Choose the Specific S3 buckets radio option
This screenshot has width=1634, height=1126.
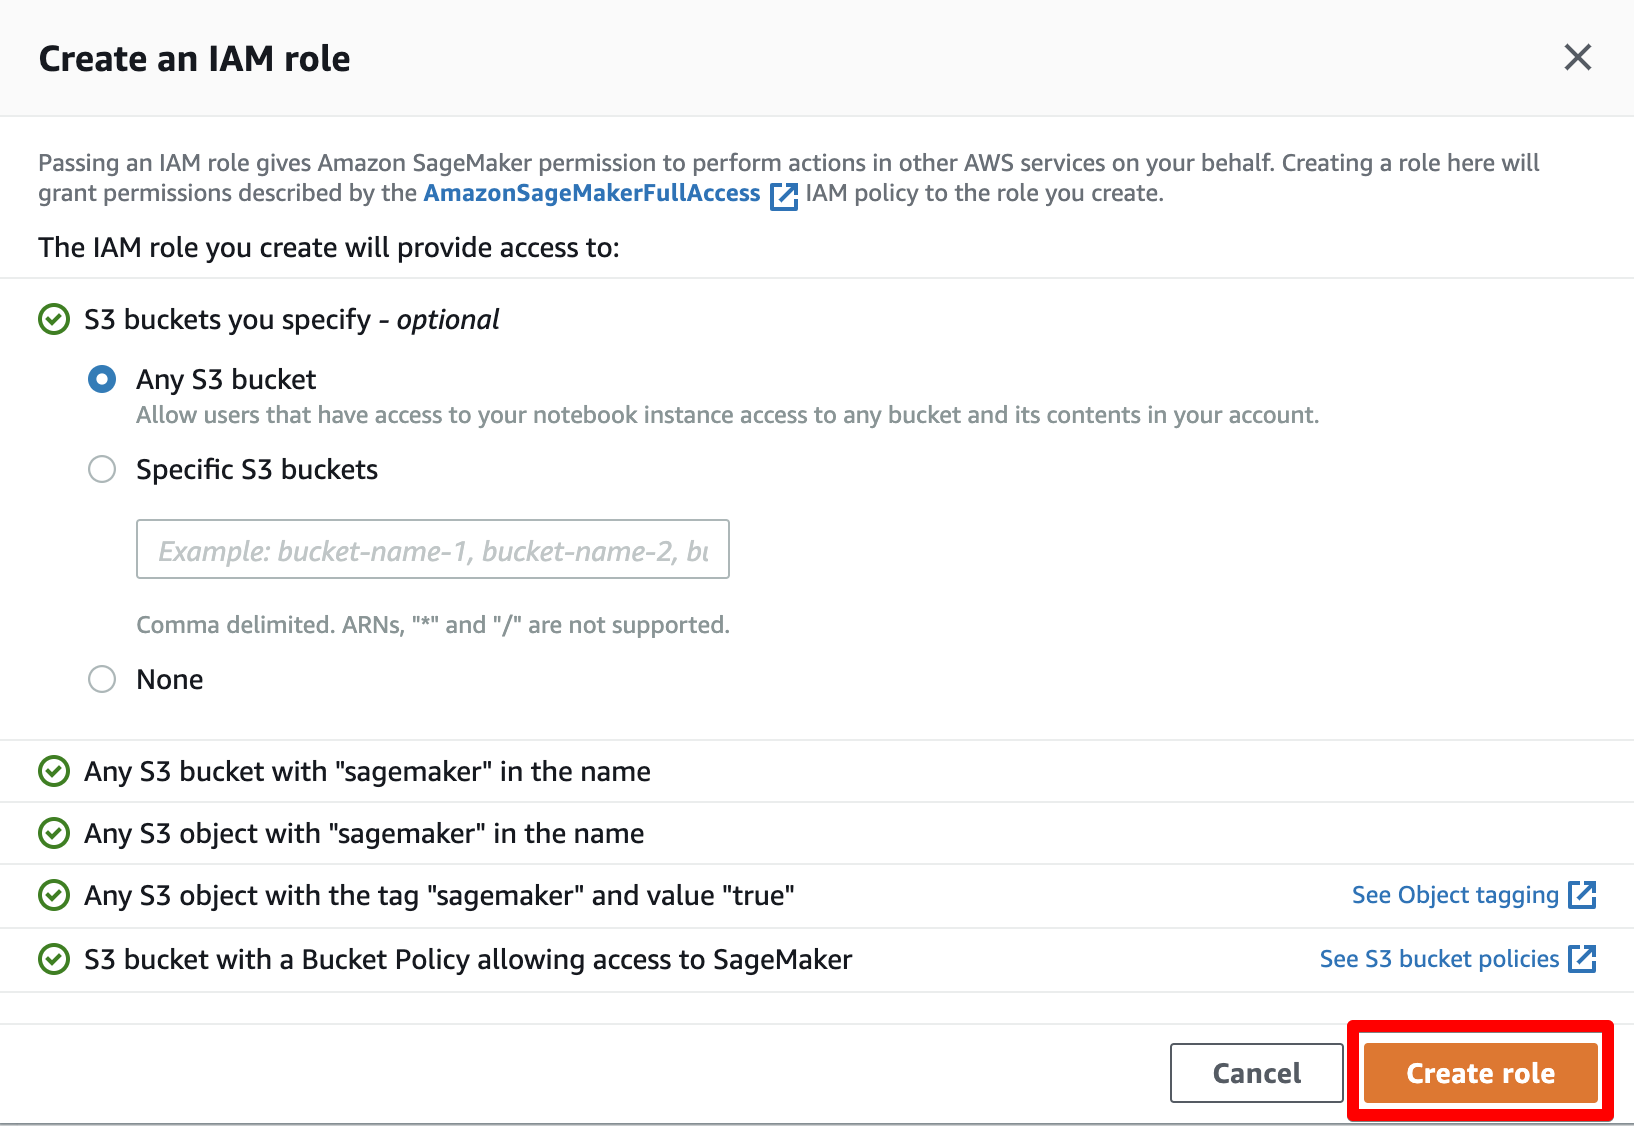point(102,469)
